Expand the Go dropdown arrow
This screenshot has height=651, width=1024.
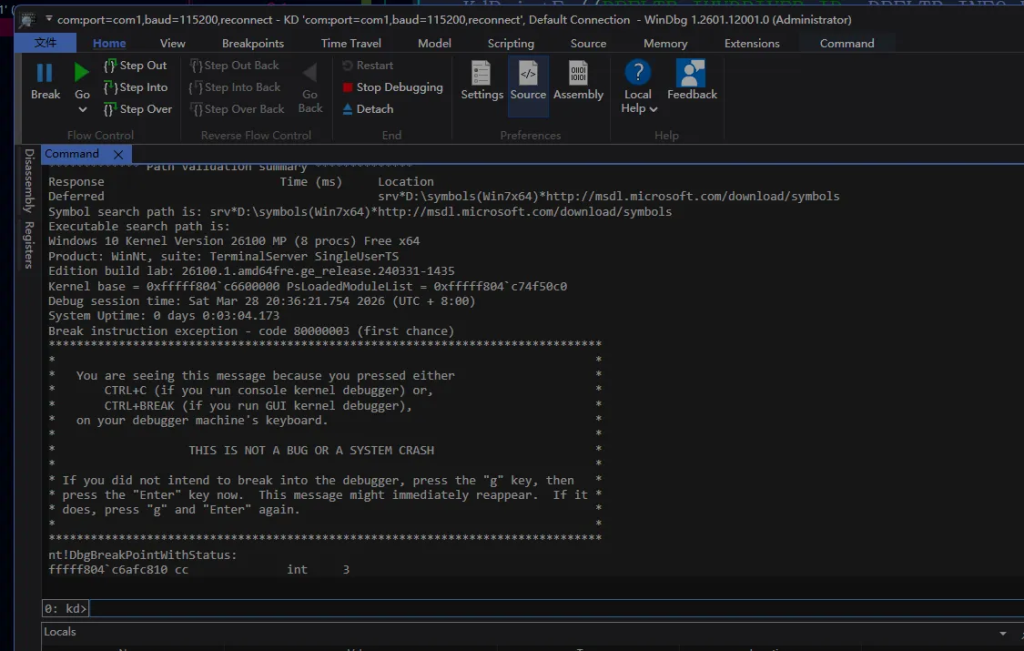point(82,109)
